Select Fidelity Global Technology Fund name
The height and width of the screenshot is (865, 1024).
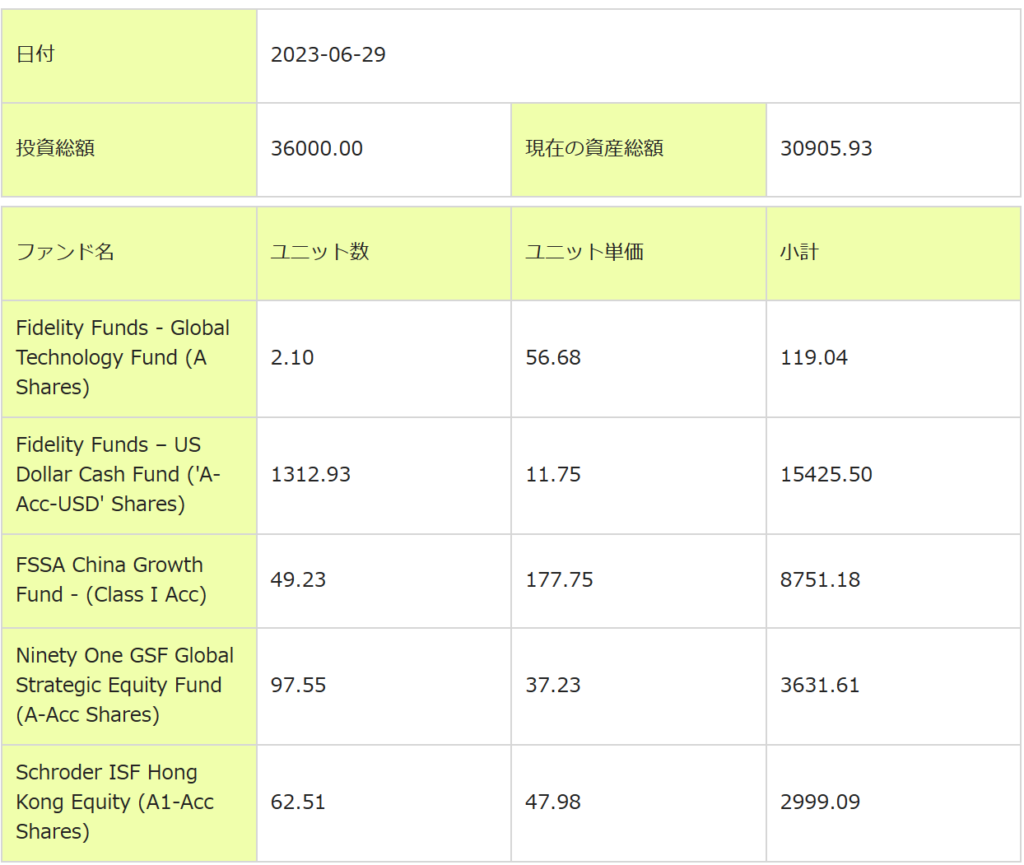(122, 357)
